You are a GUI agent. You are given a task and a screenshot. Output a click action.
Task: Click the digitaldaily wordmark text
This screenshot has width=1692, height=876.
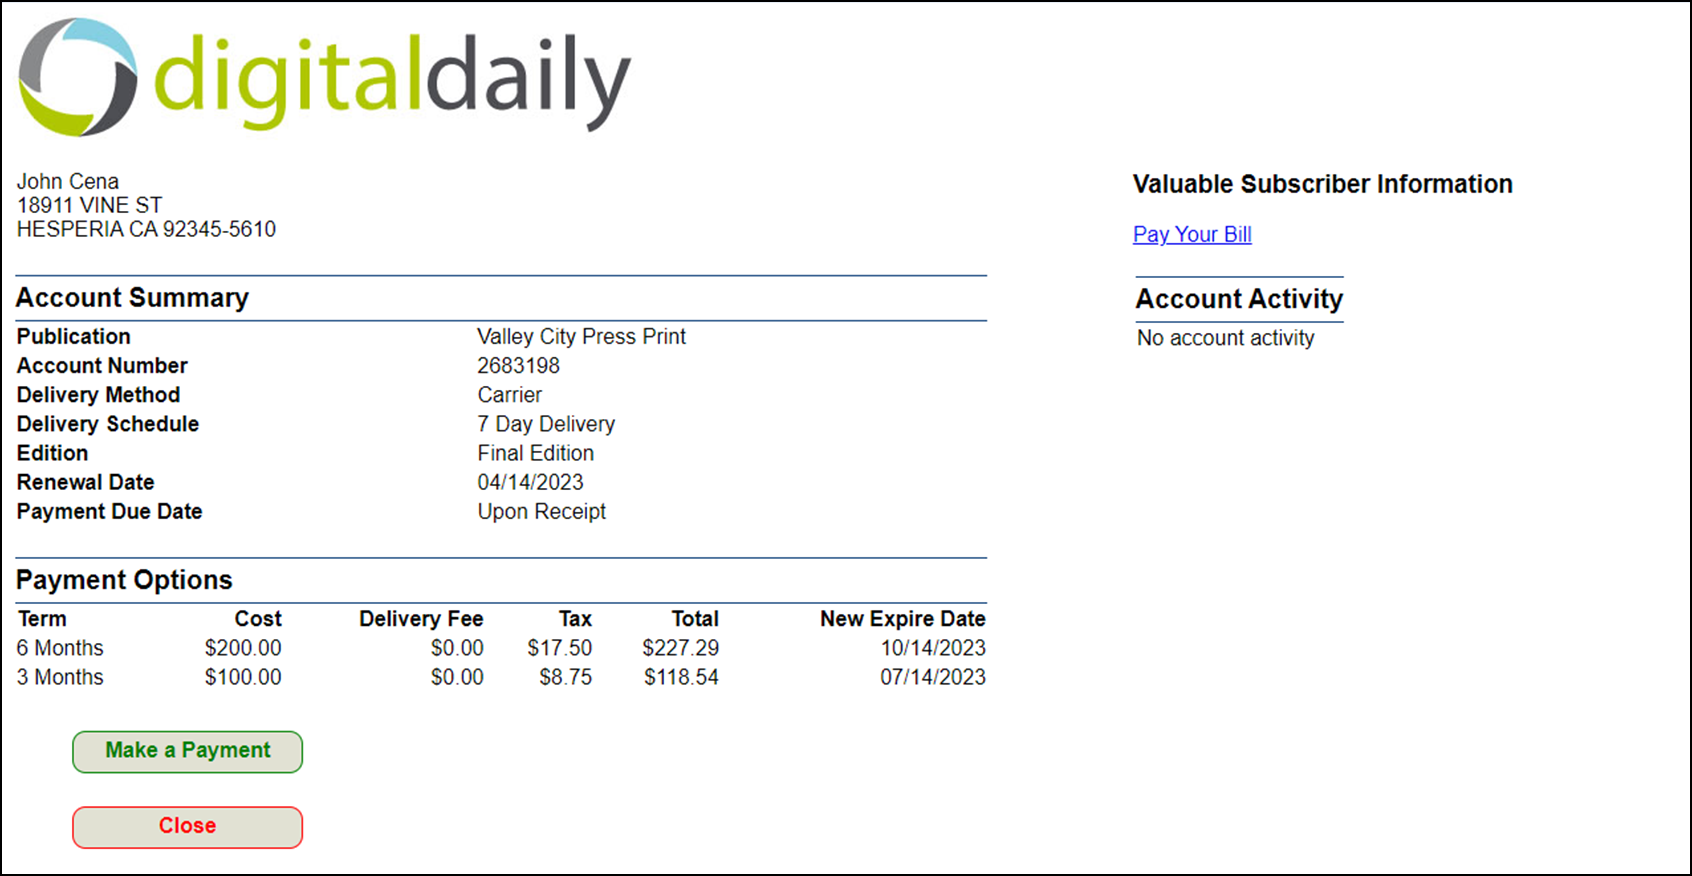(392, 80)
